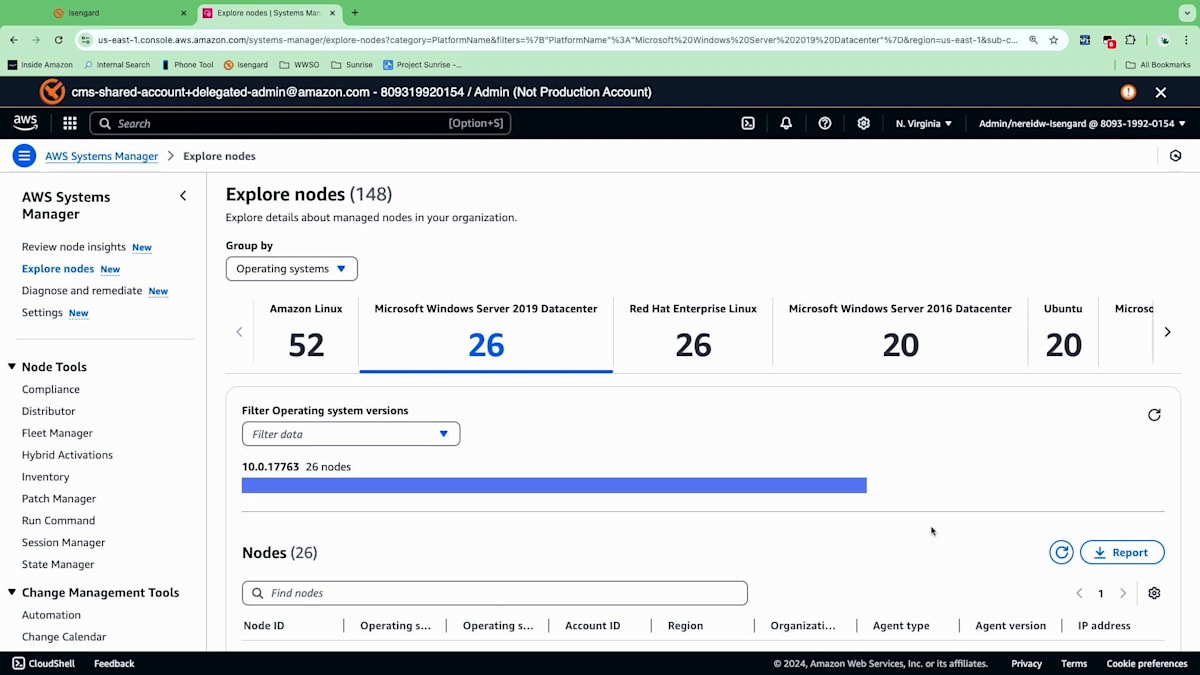Open Nodes table preferences gear
This screenshot has width=1200, height=675.
[x=1154, y=593]
